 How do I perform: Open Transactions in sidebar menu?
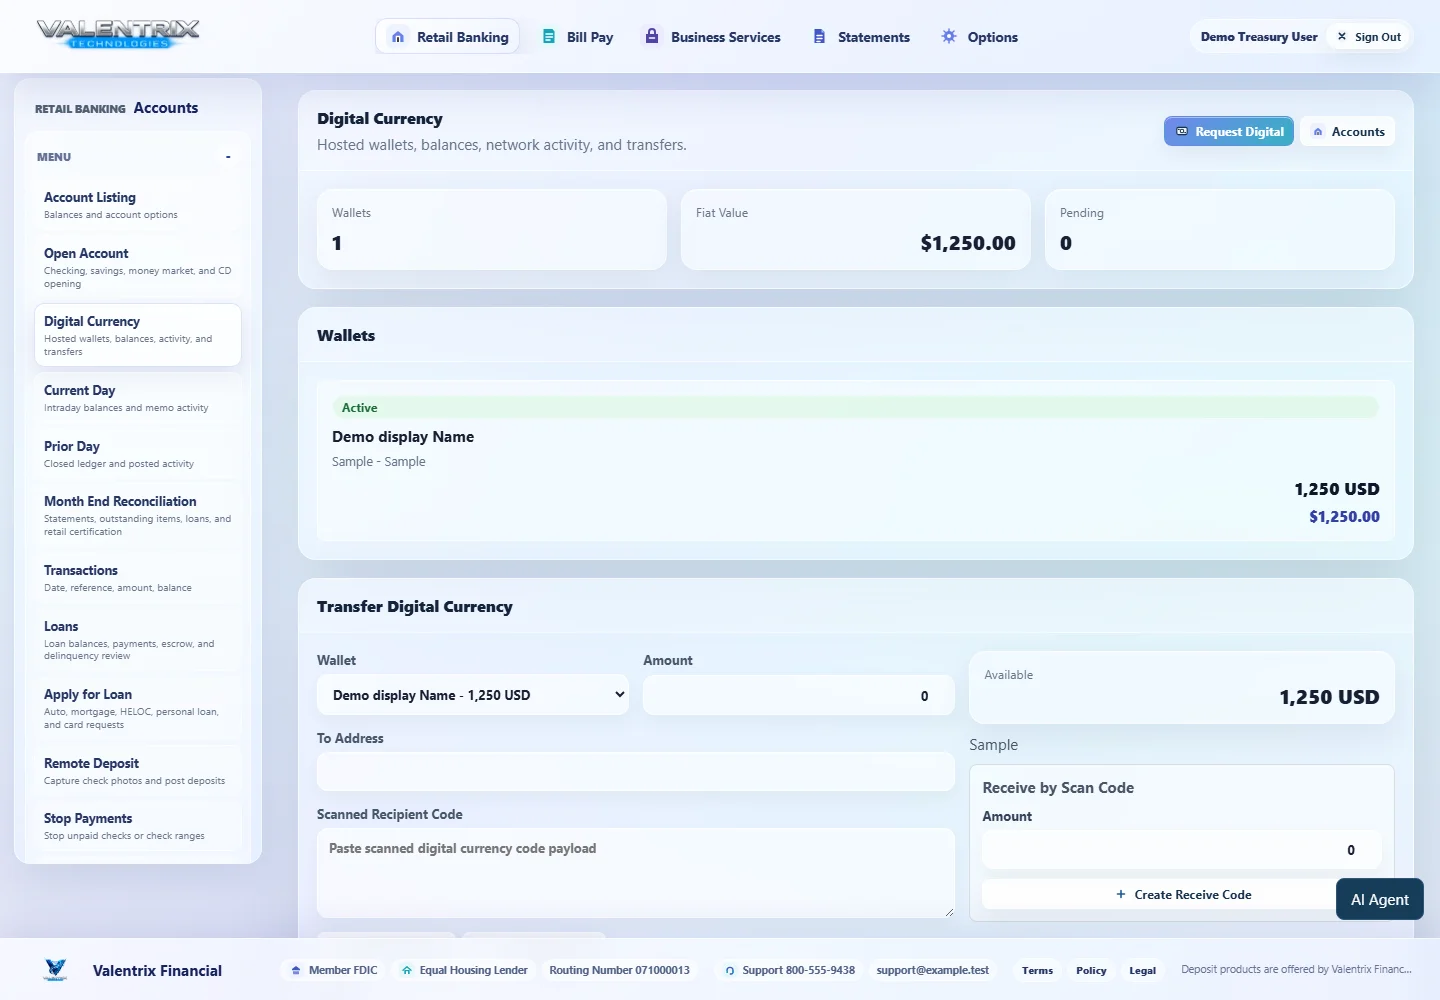138,578
